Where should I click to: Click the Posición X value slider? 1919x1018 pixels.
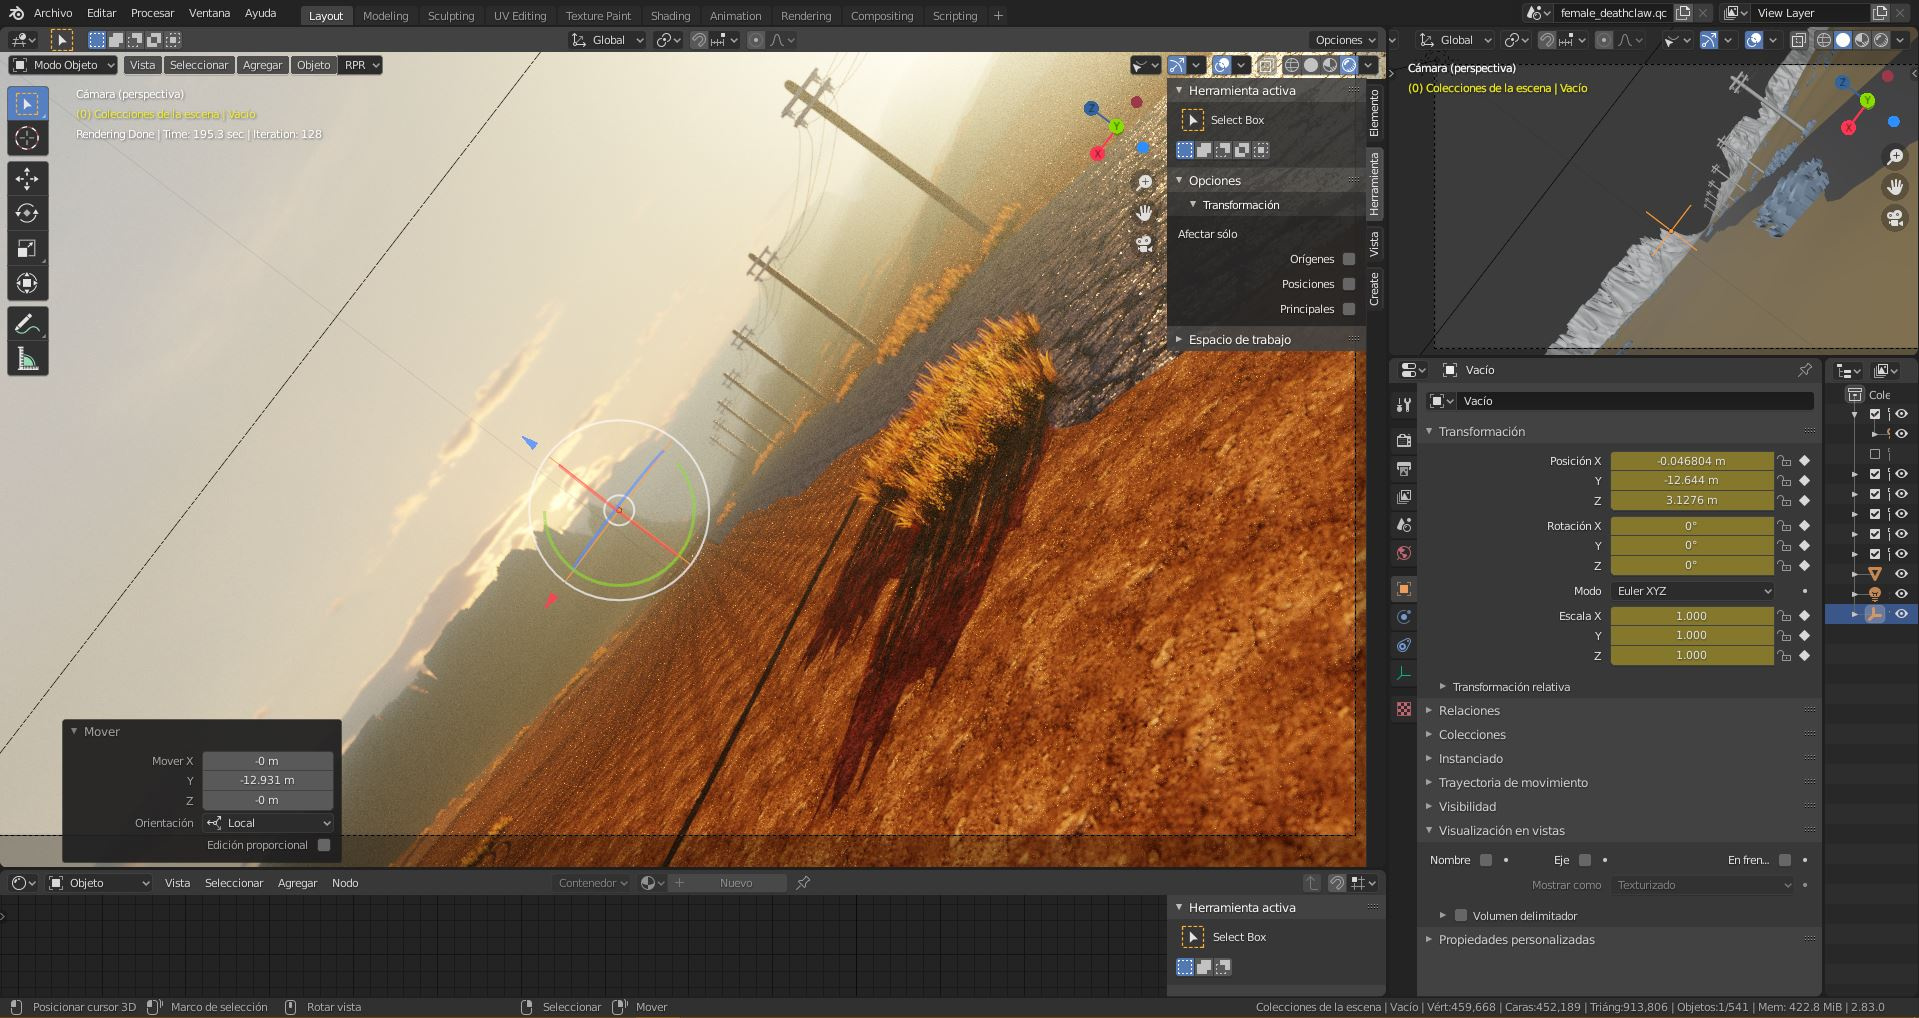click(1692, 461)
